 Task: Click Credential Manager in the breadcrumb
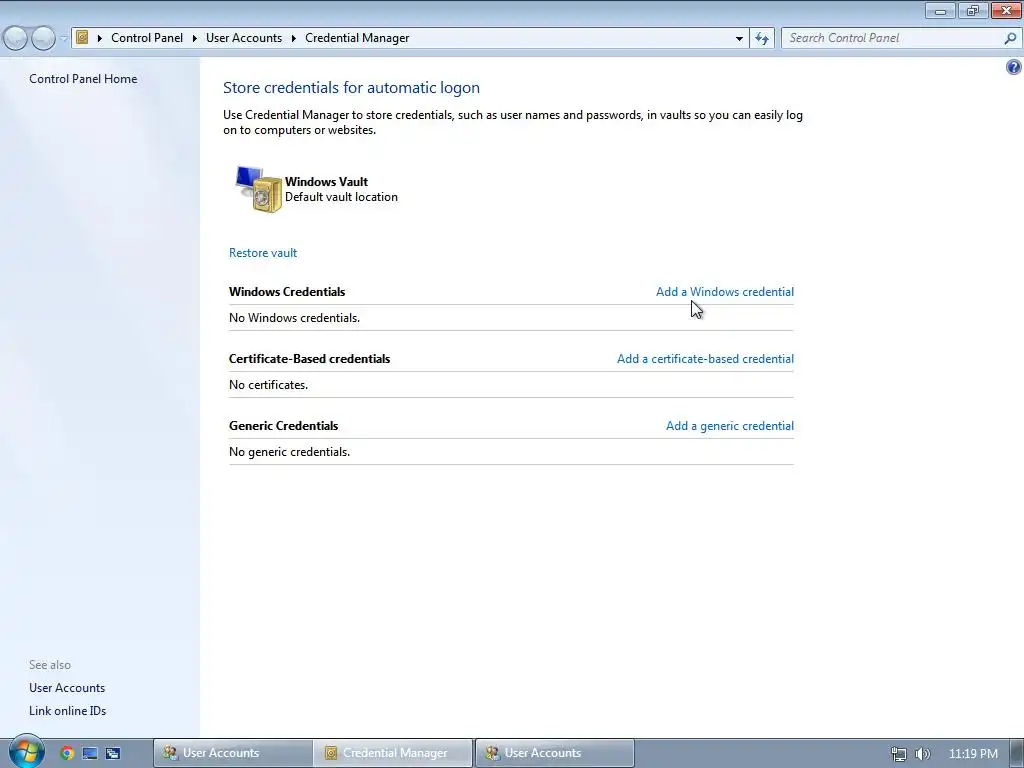pyautogui.click(x=357, y=38)
